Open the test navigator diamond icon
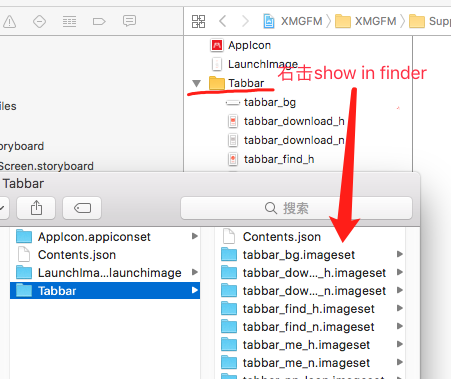 point(39,22)
